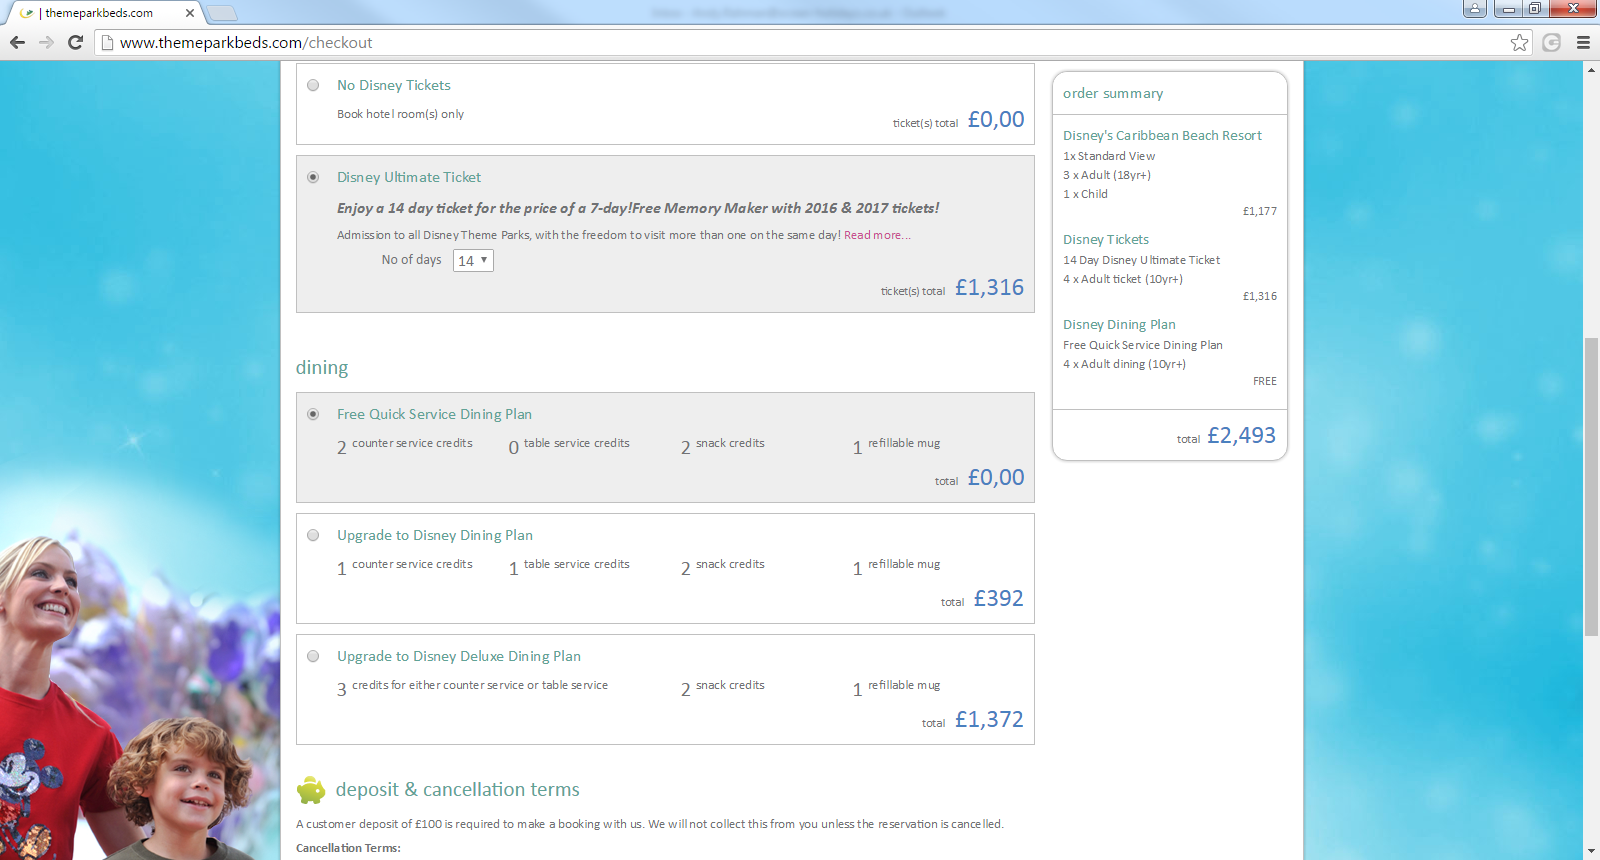Click '3 credits for either counter service or table service'
This screenshot has width=1600, height=860.
[472, 687]
